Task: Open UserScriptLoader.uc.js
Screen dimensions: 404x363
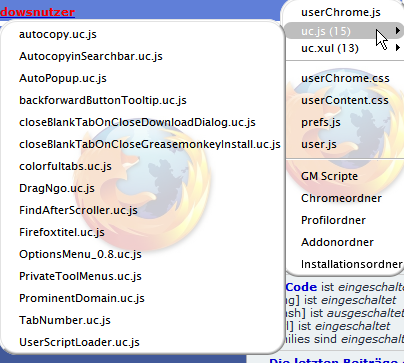Action: click(79, 342)
